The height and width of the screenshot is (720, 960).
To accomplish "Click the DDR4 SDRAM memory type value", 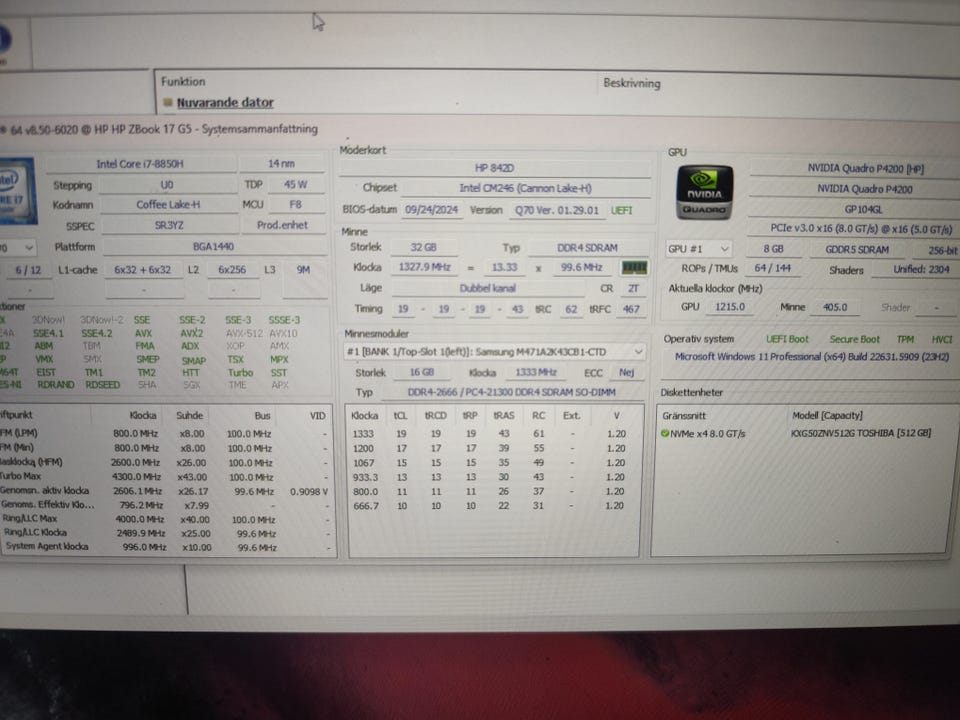I will tap(587, 248).
